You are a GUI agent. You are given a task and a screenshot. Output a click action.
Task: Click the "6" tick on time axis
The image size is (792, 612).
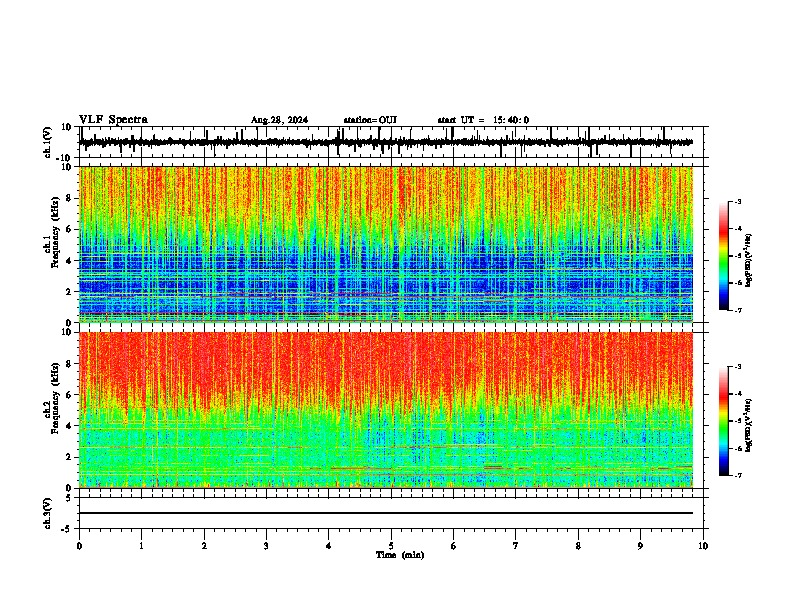coord(453,546)
